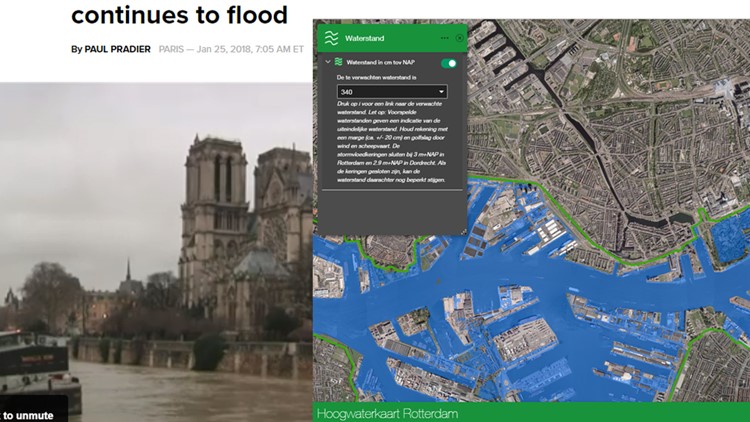
Task: Click the headline 'continues to flood'
Action: (x=179, y=15)
